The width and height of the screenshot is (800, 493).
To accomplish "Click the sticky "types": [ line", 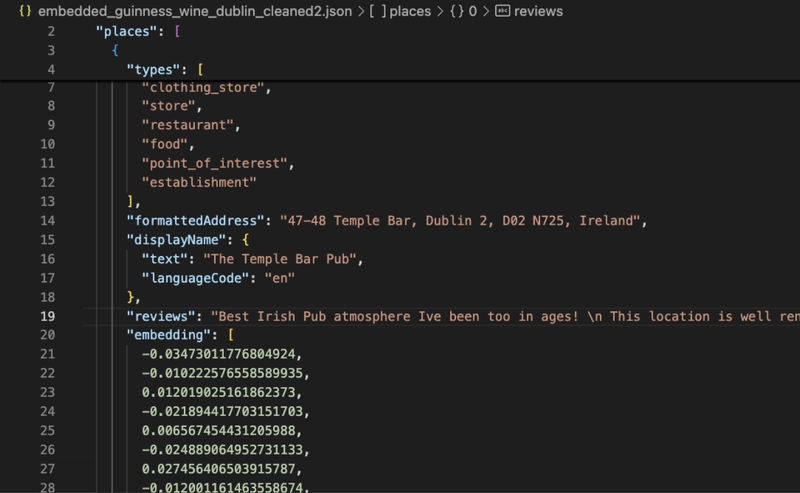I will click(165, 69).
